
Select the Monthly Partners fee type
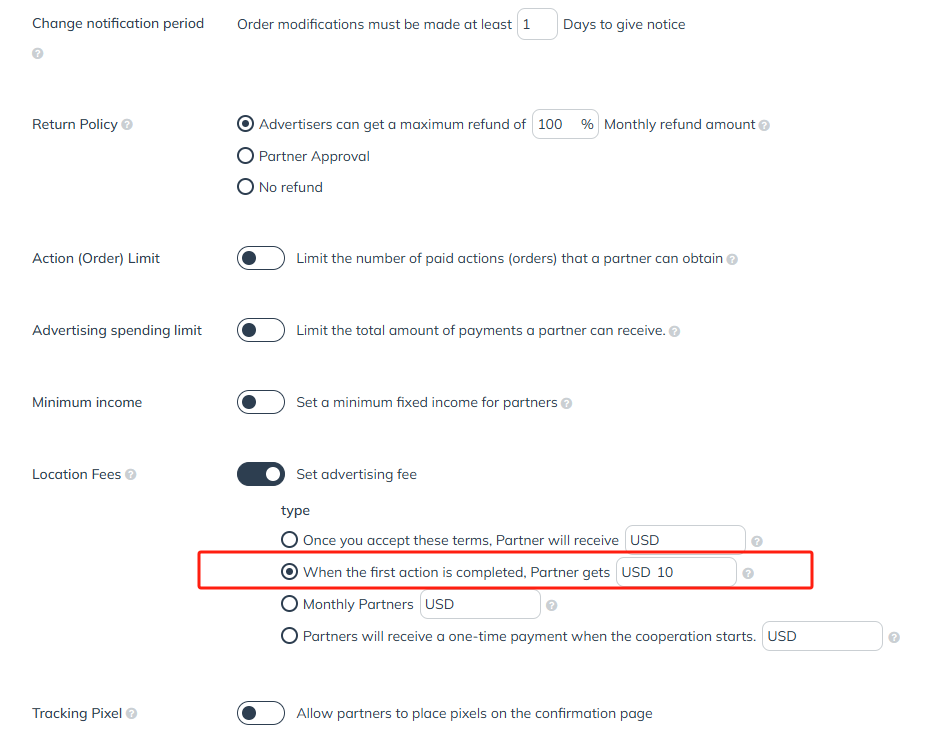(289, 604)
